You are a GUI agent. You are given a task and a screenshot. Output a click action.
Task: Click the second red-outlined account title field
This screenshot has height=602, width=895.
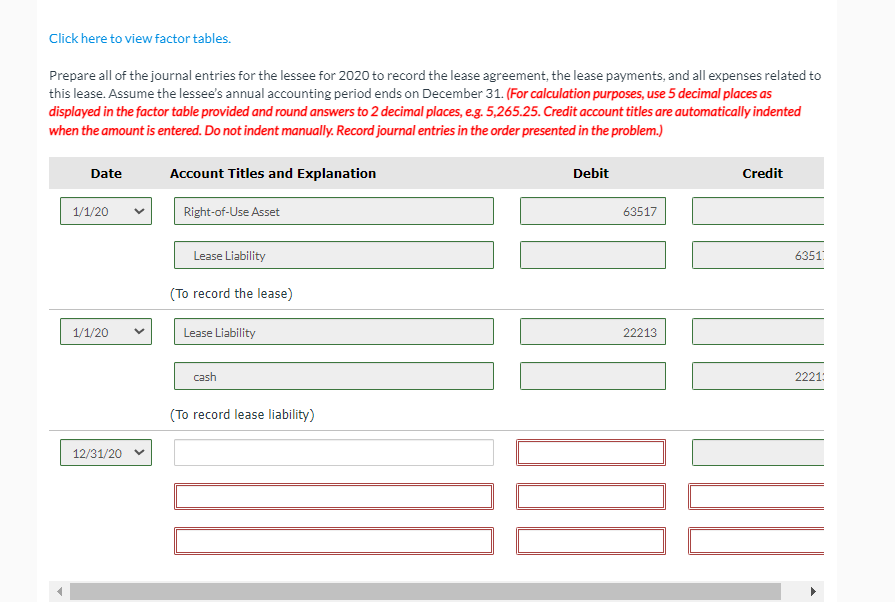click(333, 496)
